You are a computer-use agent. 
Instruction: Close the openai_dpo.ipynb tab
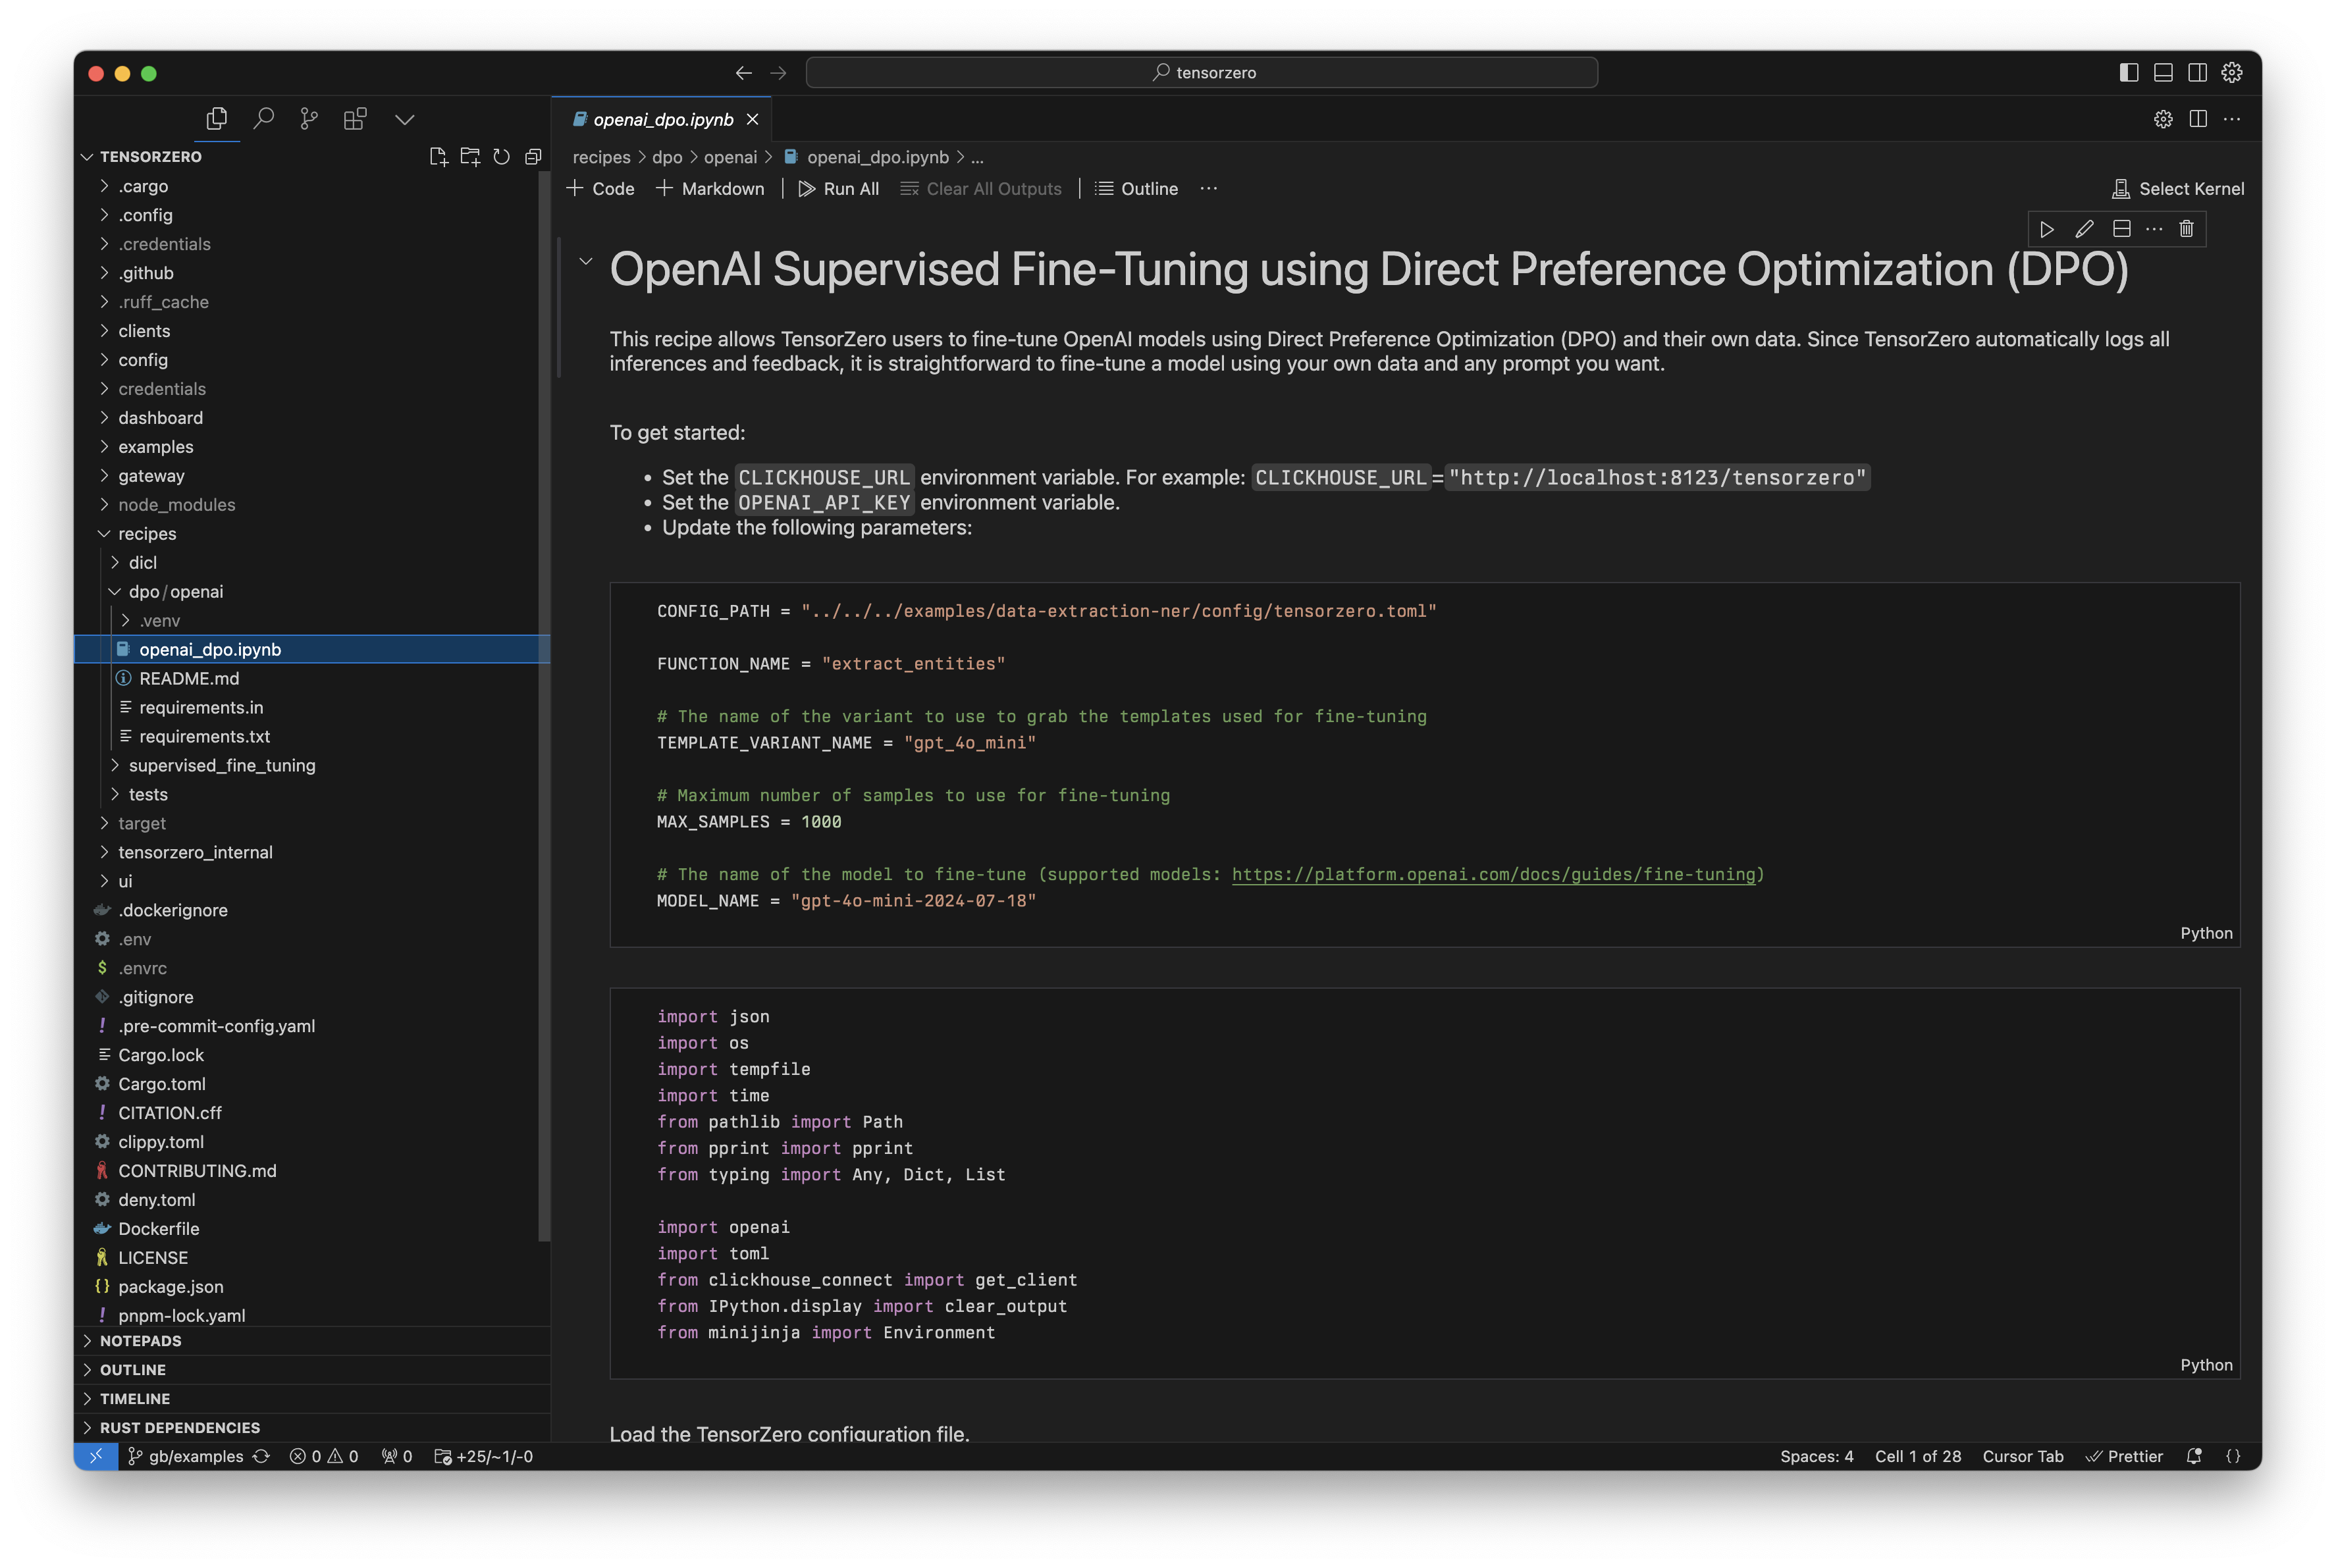[752, 119]
